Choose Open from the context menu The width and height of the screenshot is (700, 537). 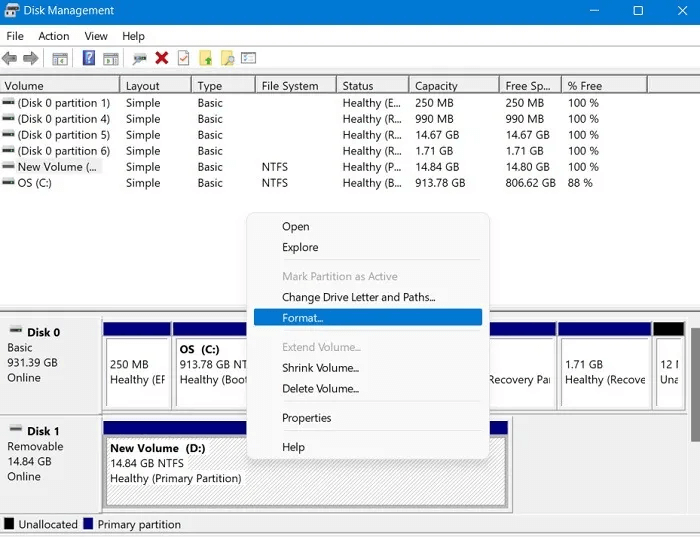368,226
